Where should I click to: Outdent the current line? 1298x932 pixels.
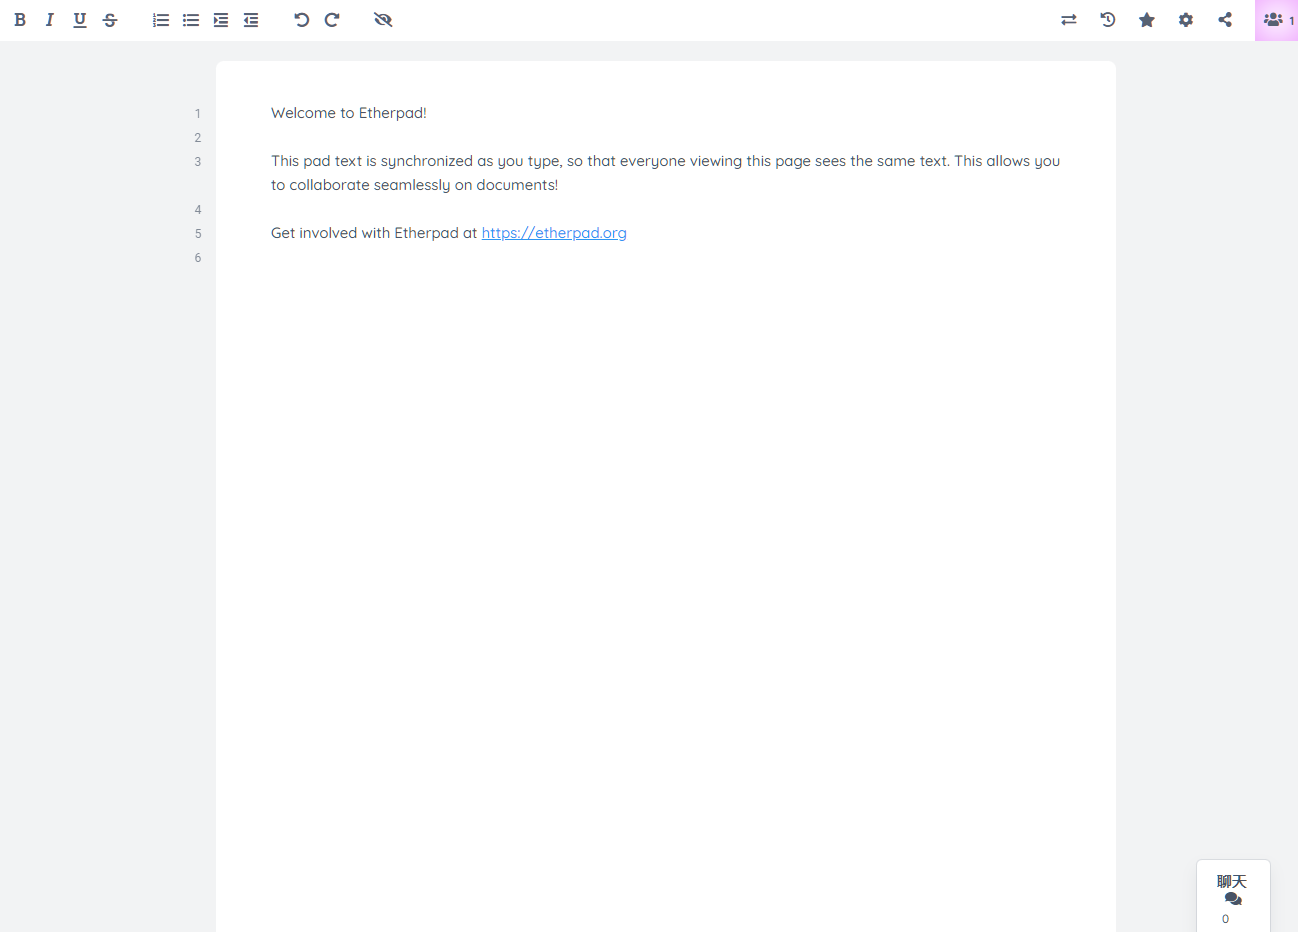(251, 20)
